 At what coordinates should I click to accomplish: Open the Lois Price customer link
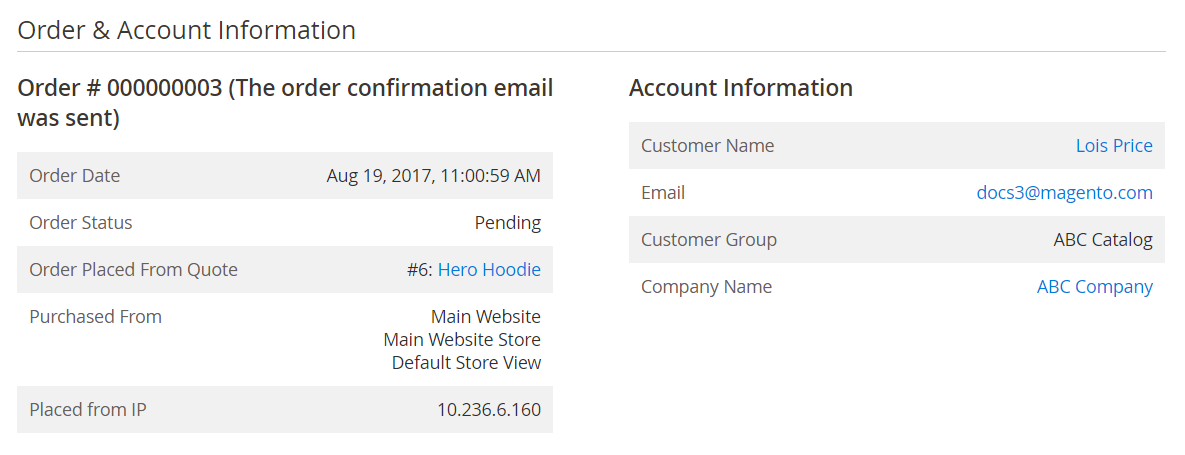click(x=1114, y=146)
